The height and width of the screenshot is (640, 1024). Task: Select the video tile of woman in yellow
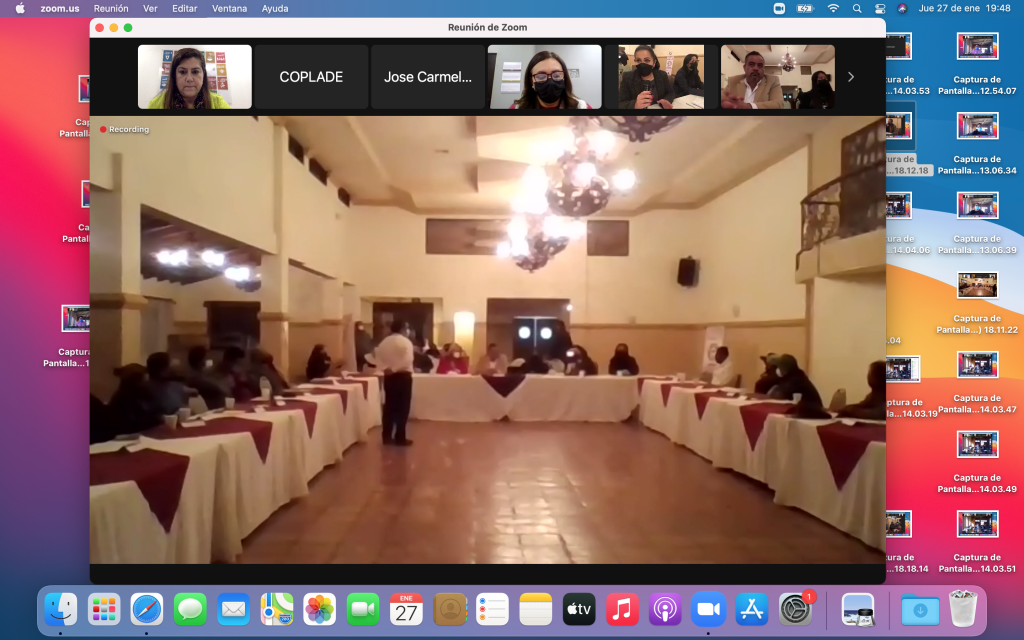(195, 77)
